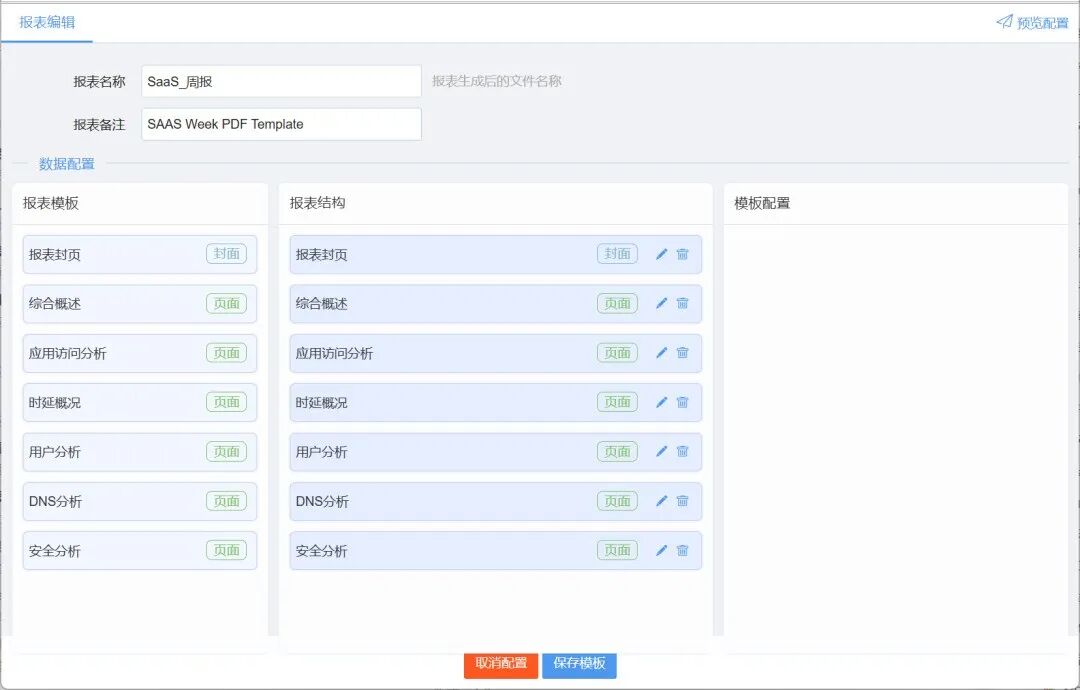This screenshot has height=690, width=1080.
Task: Click the paper-plane icon next to 预览配置
Action: tap(1004, 20)
